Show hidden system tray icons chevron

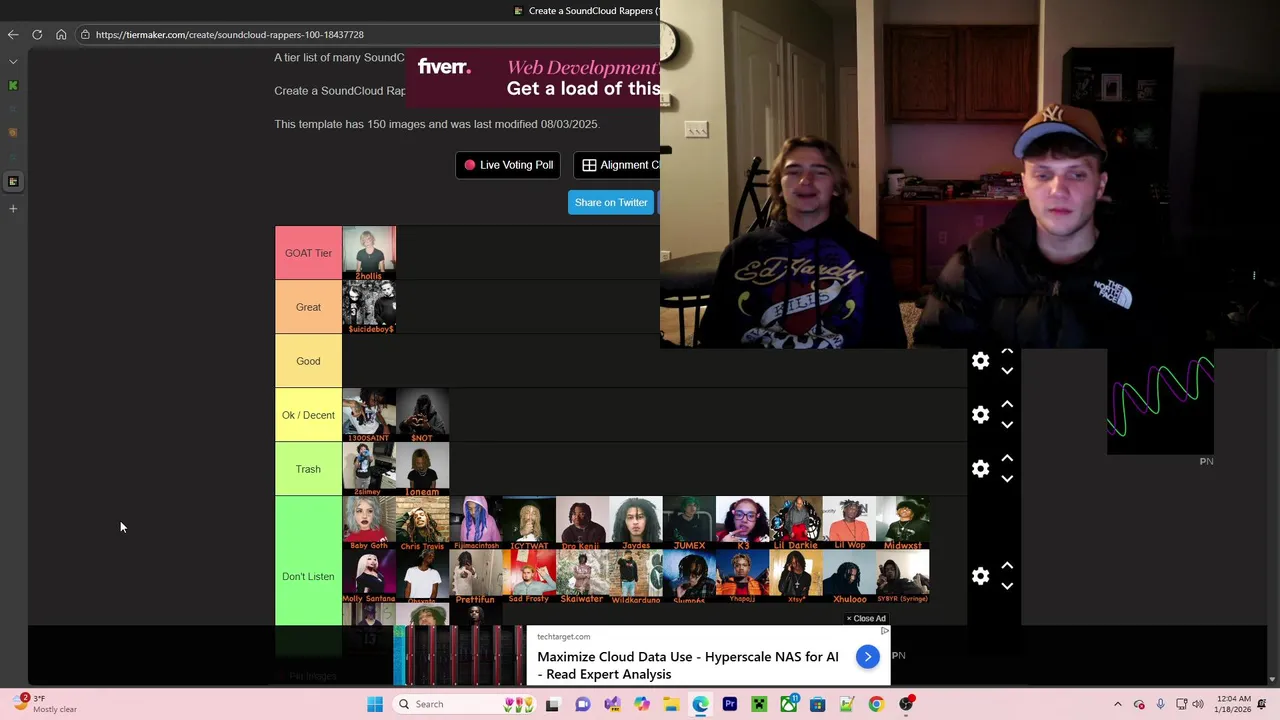1118,704
